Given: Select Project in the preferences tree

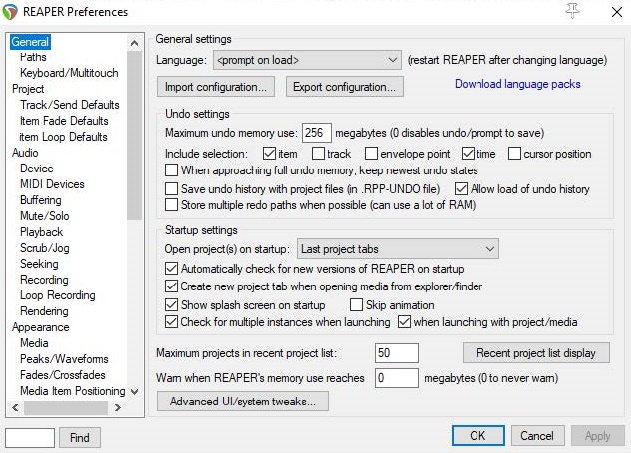Looking at the screenshot, I should (28, 89).
